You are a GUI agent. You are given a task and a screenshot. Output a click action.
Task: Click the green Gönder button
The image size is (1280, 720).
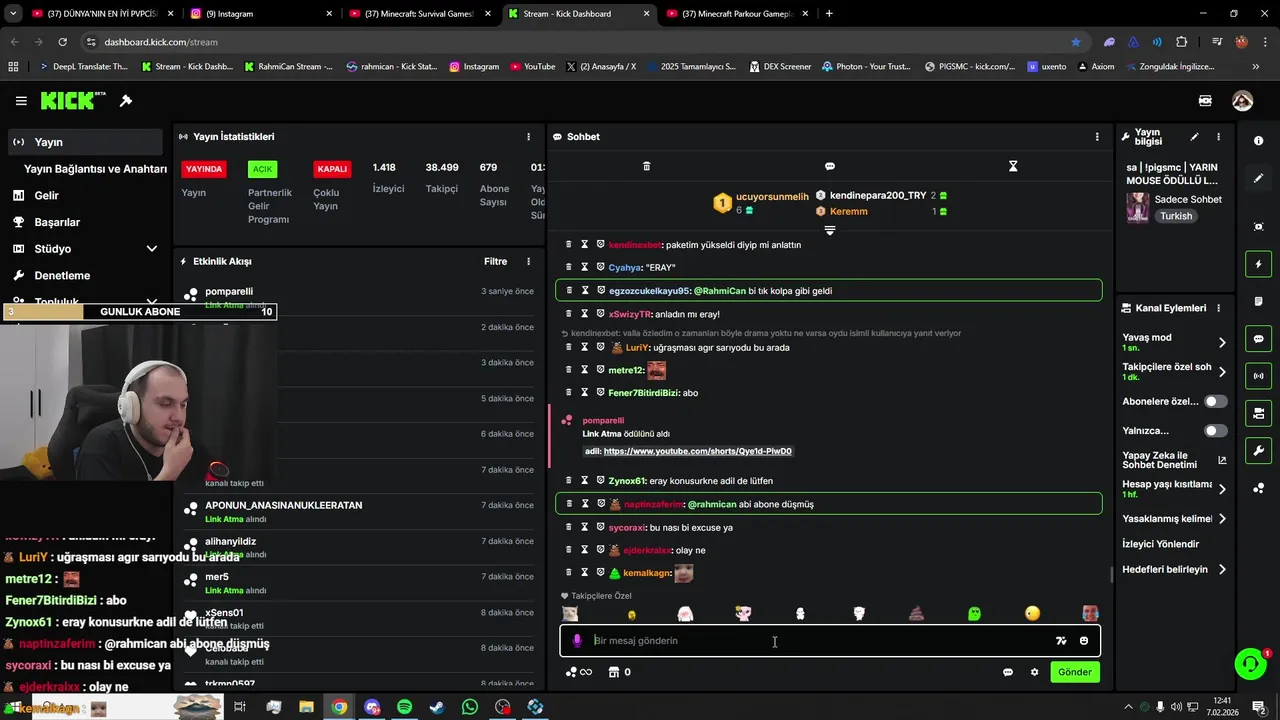tap(1075, 672)
